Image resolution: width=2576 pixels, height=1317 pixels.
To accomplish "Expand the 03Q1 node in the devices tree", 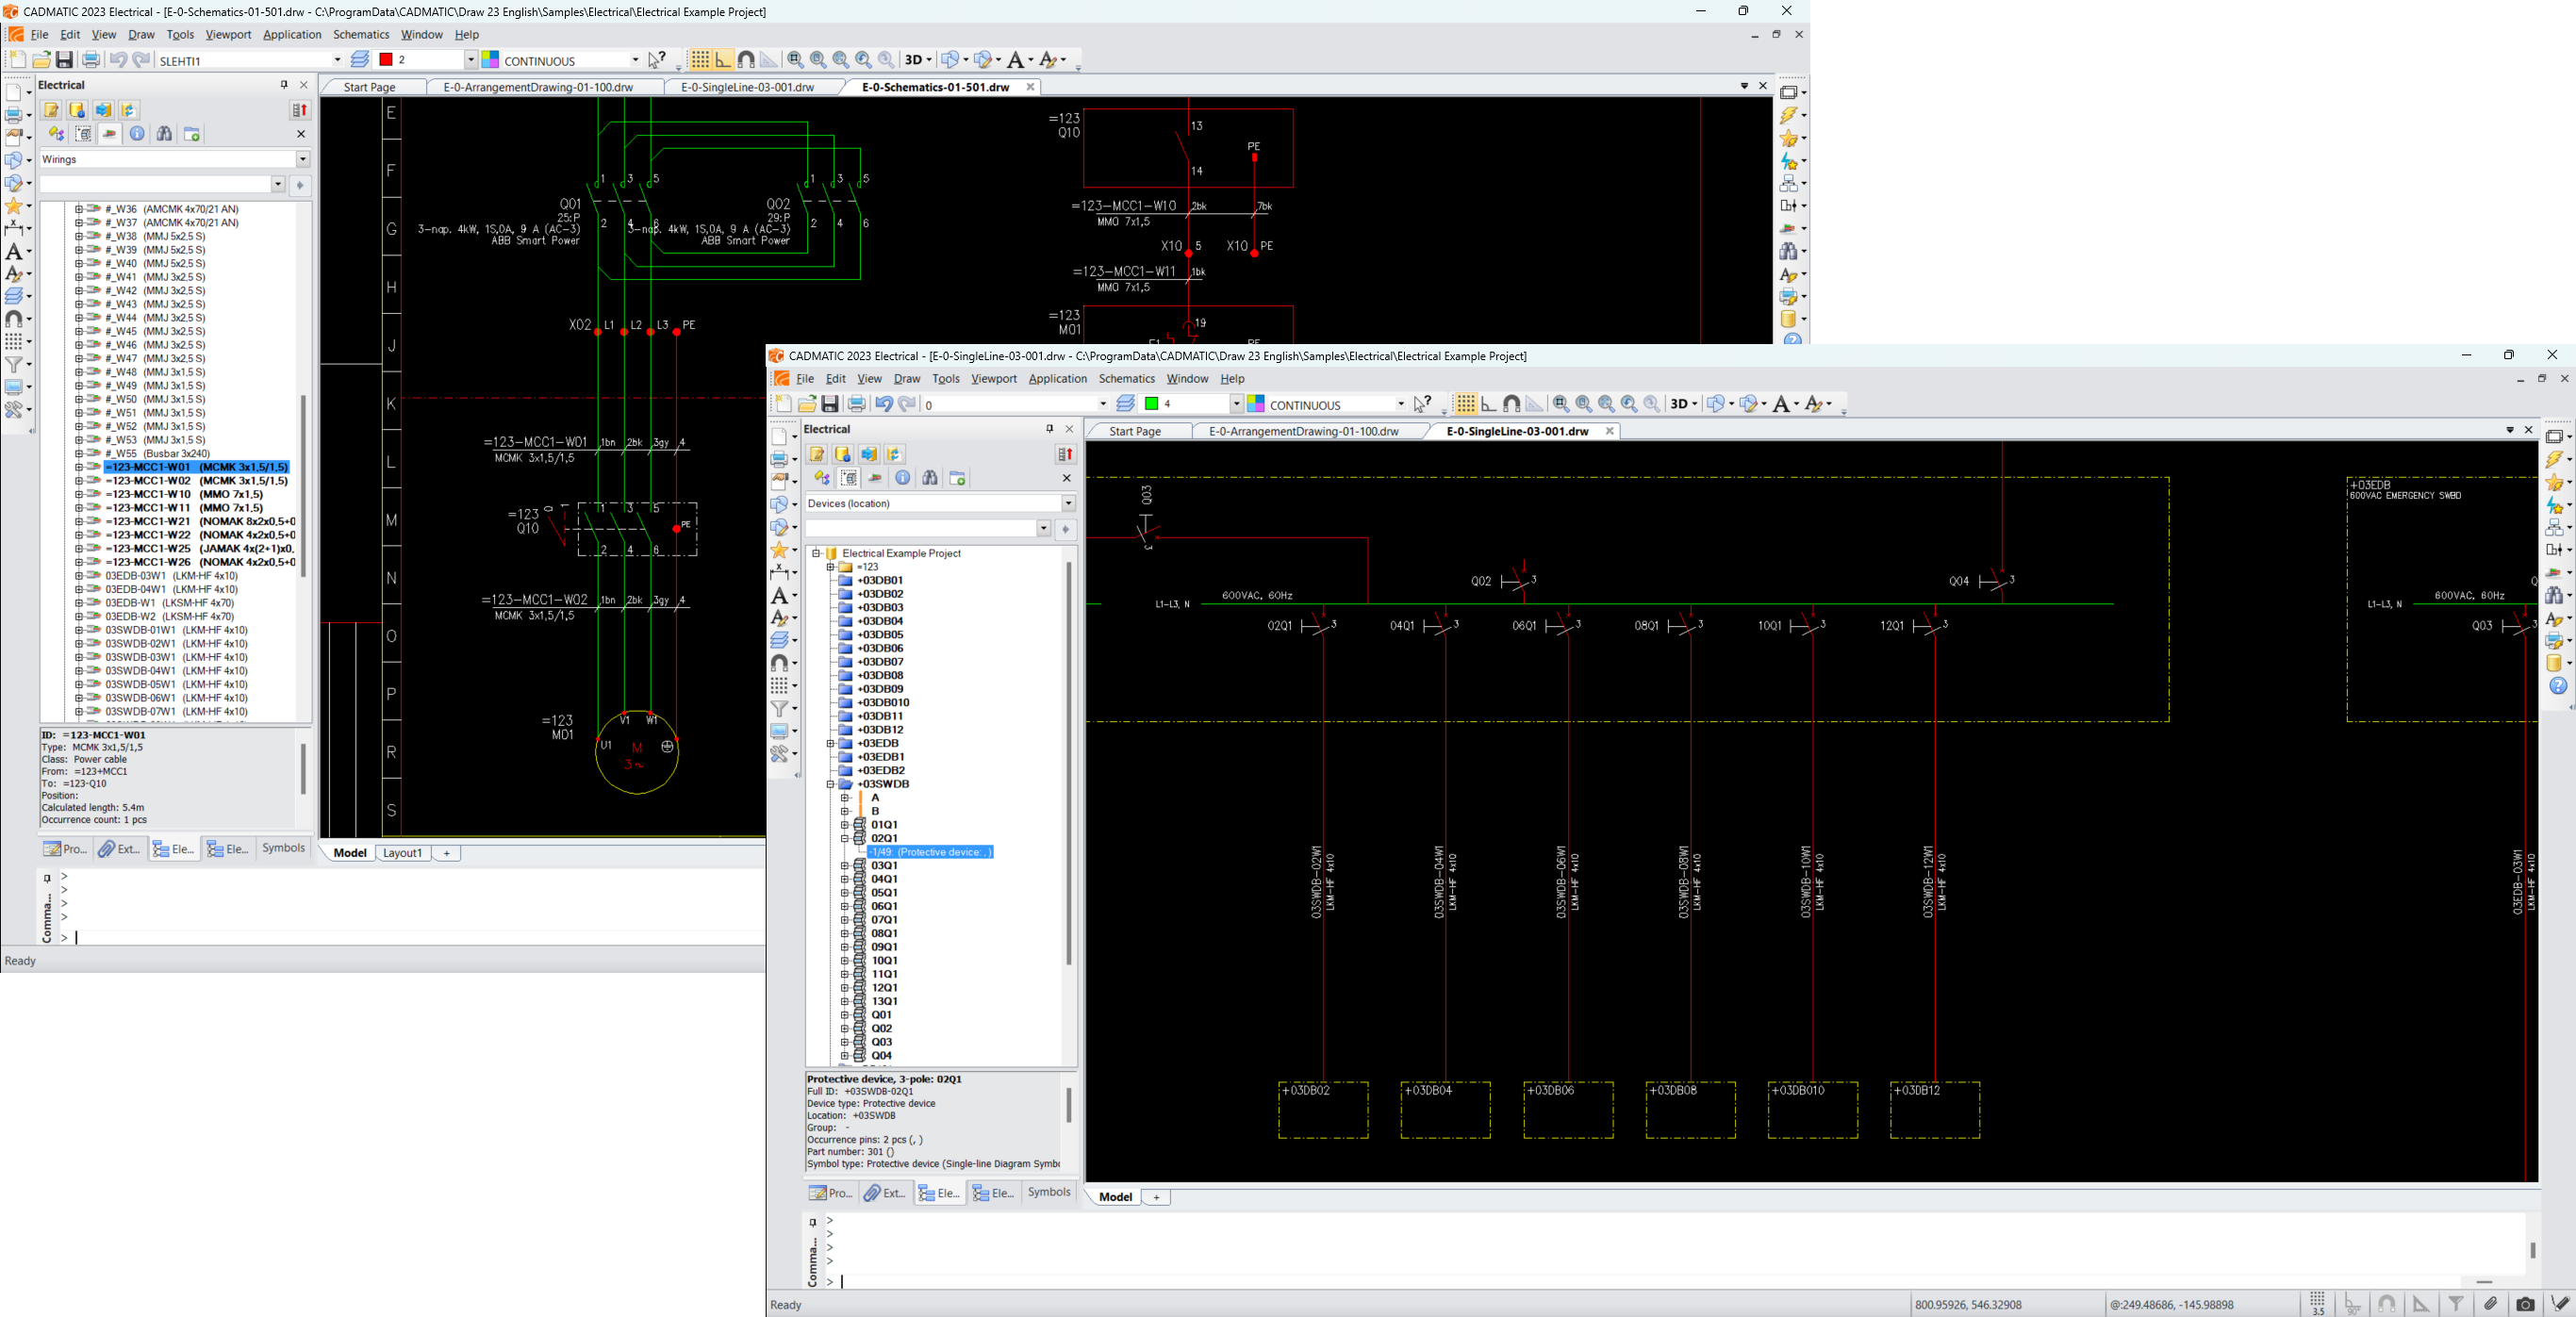I will coord(845,866).
